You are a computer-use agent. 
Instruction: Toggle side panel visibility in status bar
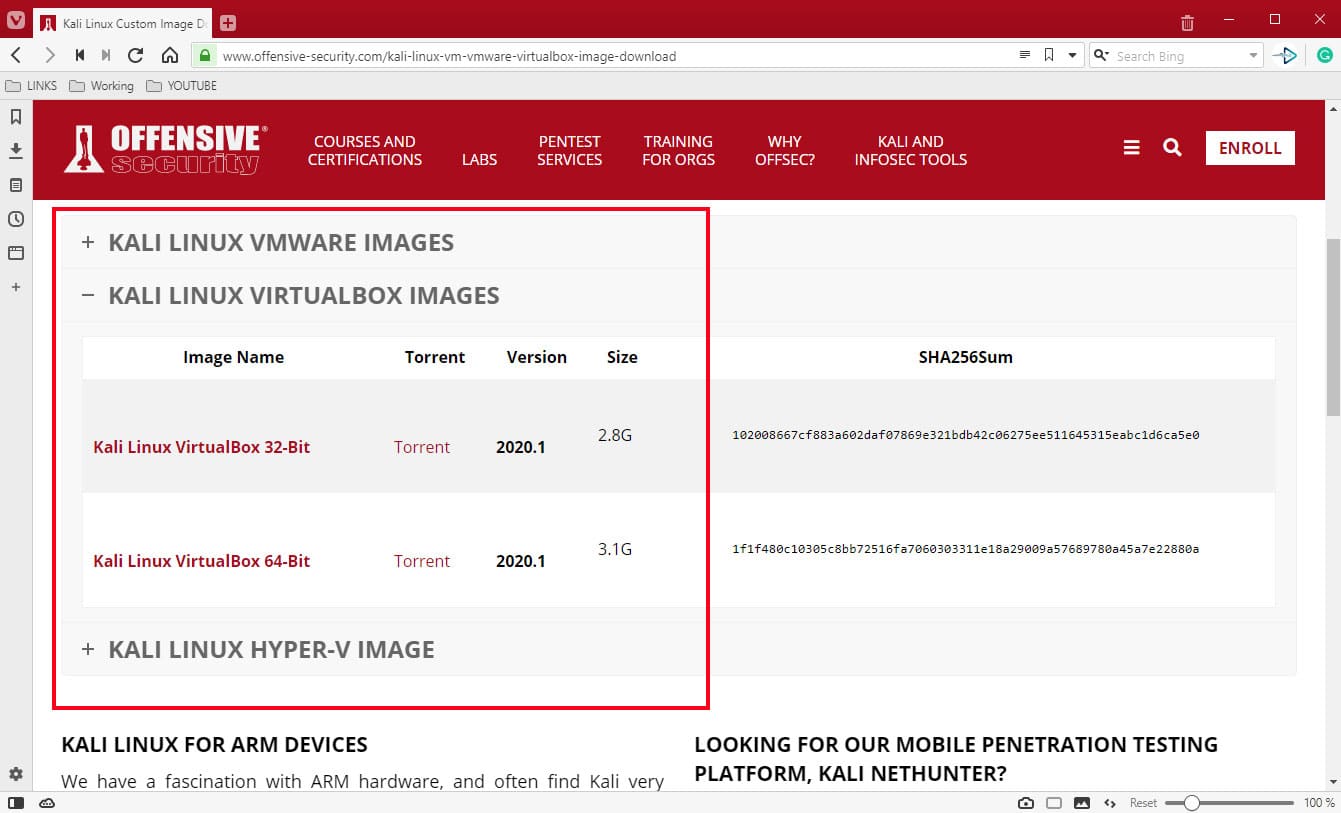click(16, 803)
